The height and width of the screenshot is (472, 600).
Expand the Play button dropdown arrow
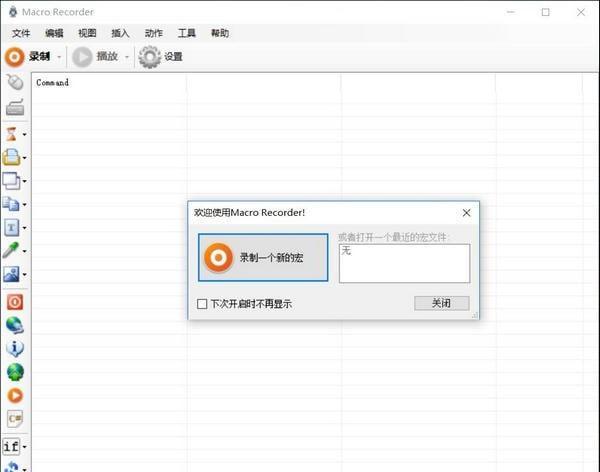click(127, 57)
